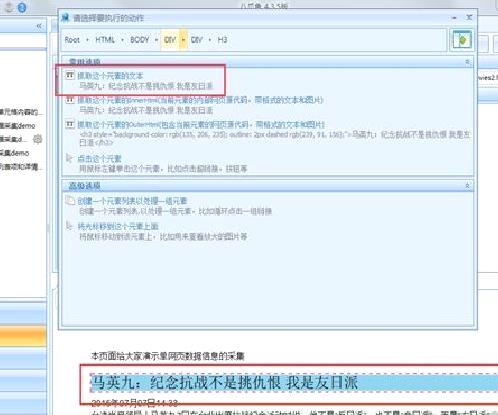Viewport: 498px width, 415px height.
Task: Click the text extraction icon in first option
Action: (70, 75)
